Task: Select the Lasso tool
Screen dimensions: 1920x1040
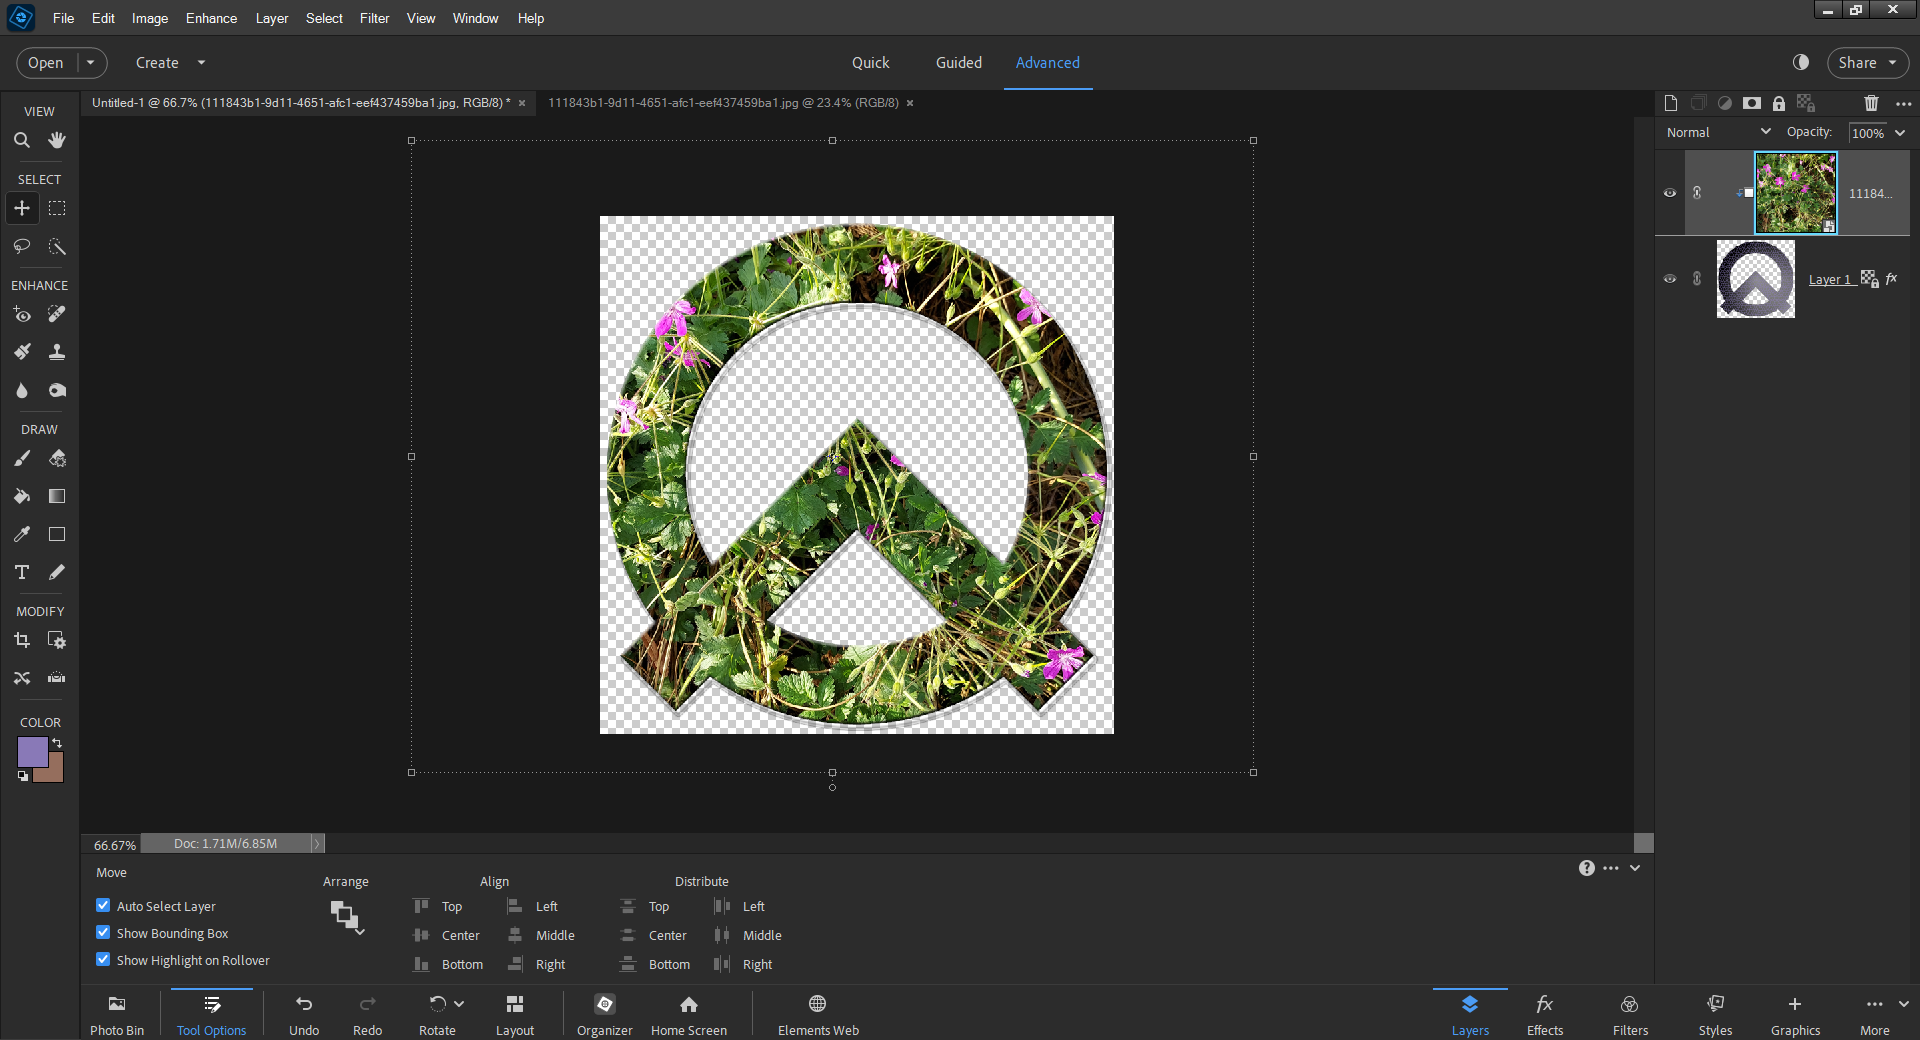Action: [x=22, y=247]
